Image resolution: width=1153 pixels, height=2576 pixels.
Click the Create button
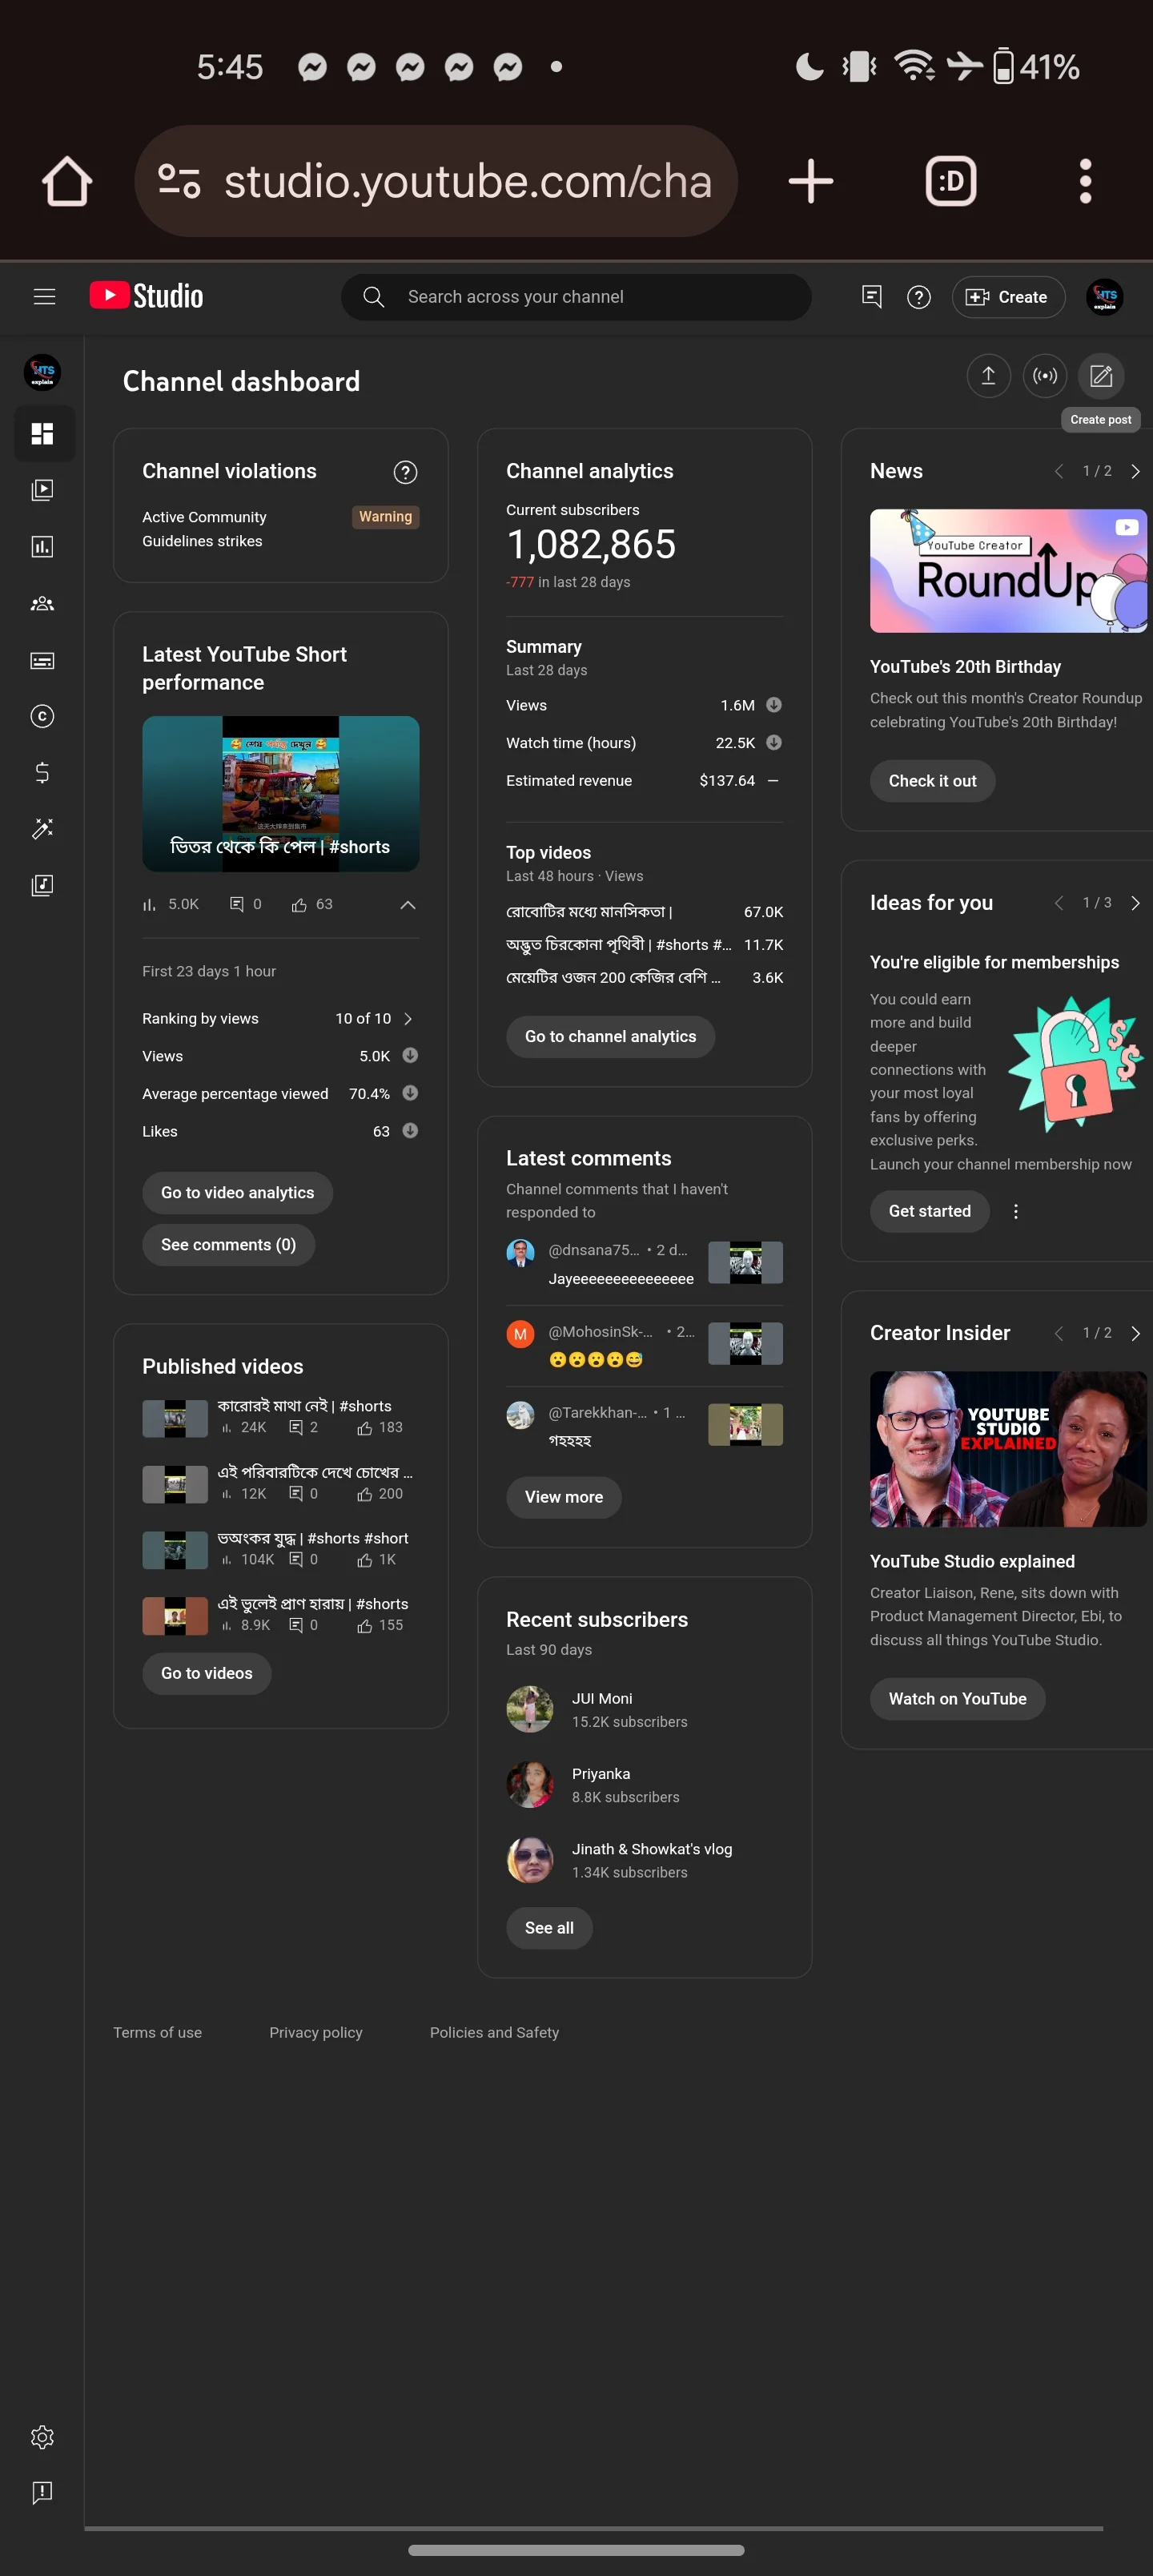(1007, 297)
